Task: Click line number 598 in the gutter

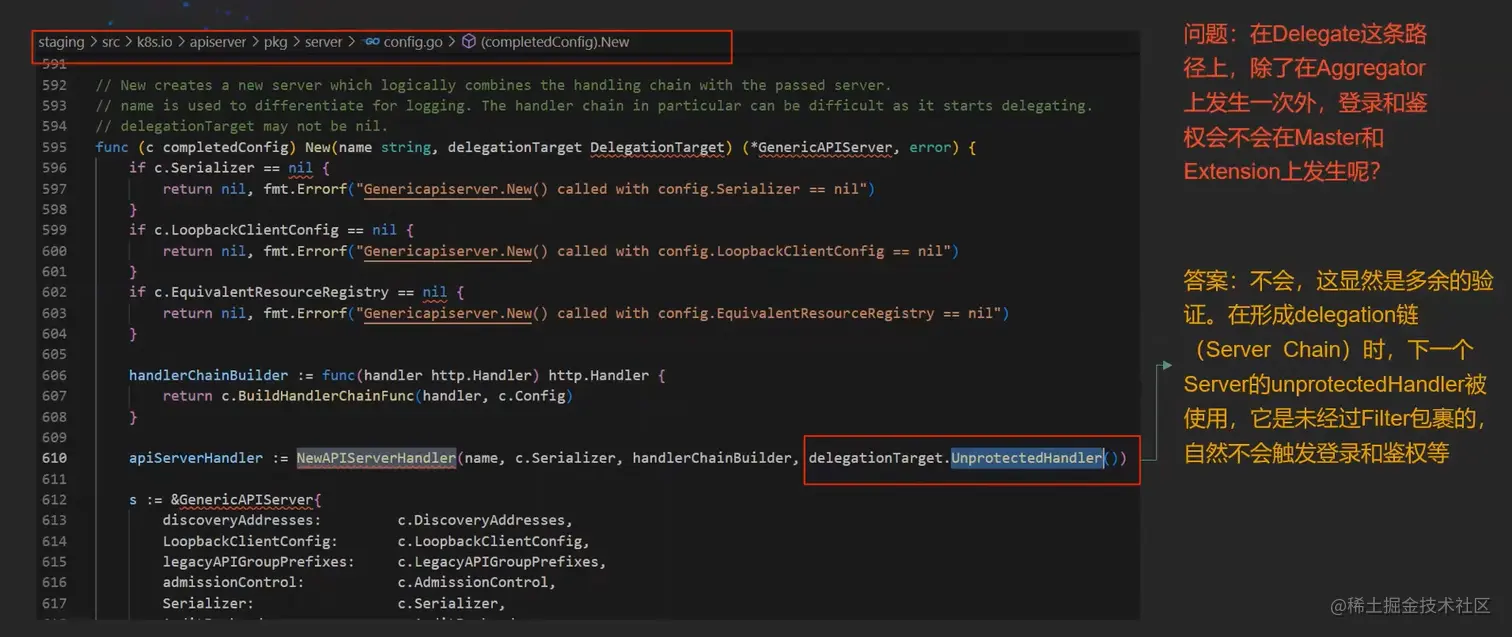Action: click(55, 209)
